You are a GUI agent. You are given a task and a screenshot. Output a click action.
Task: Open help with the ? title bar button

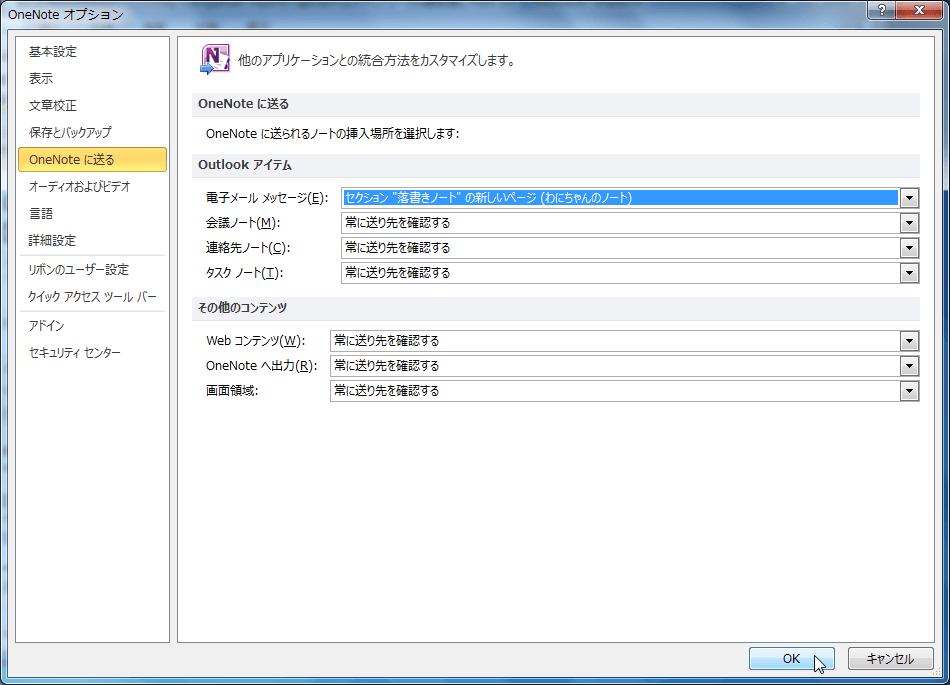882,10
